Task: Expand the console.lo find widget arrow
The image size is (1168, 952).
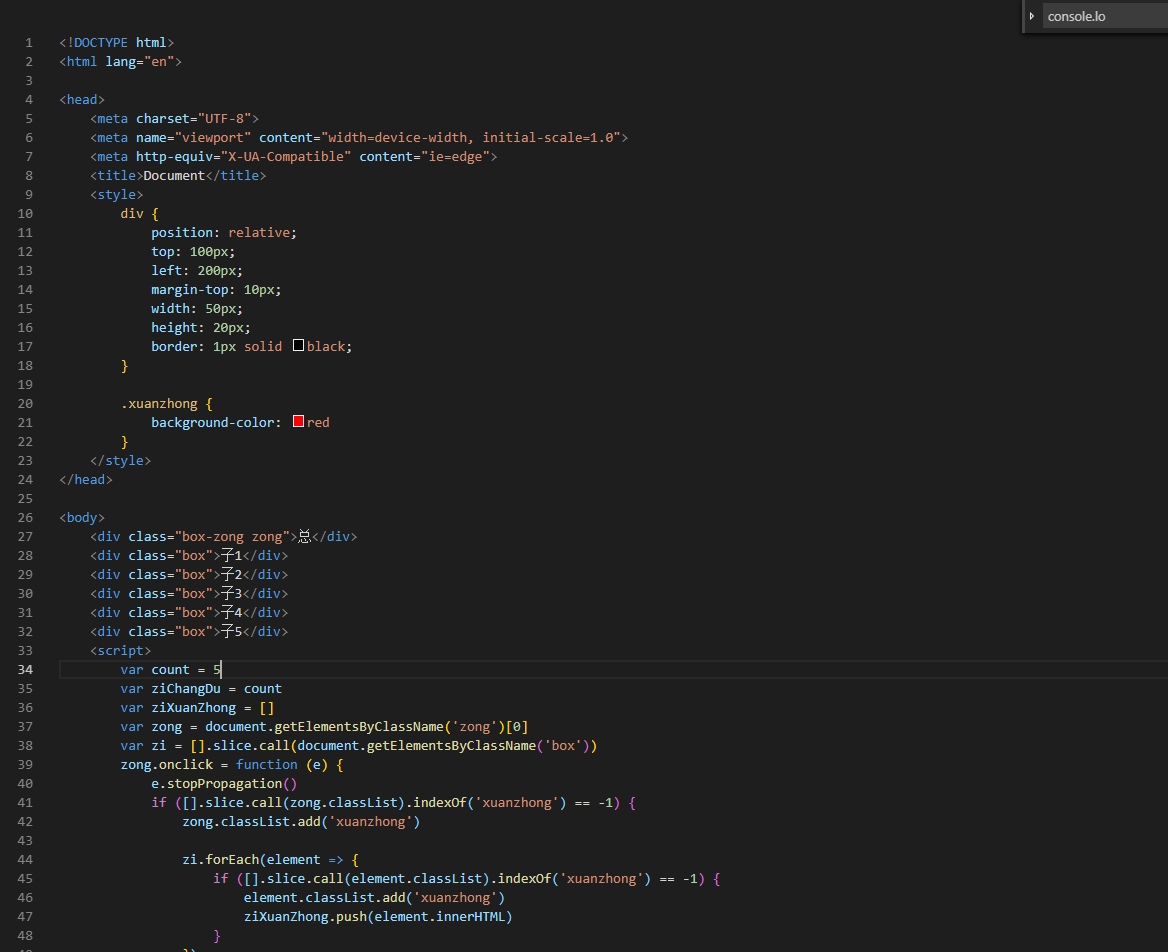Action: point(1032,16)
